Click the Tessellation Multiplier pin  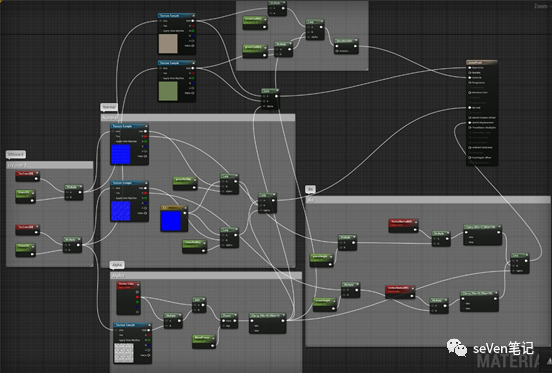coord(470,127)
